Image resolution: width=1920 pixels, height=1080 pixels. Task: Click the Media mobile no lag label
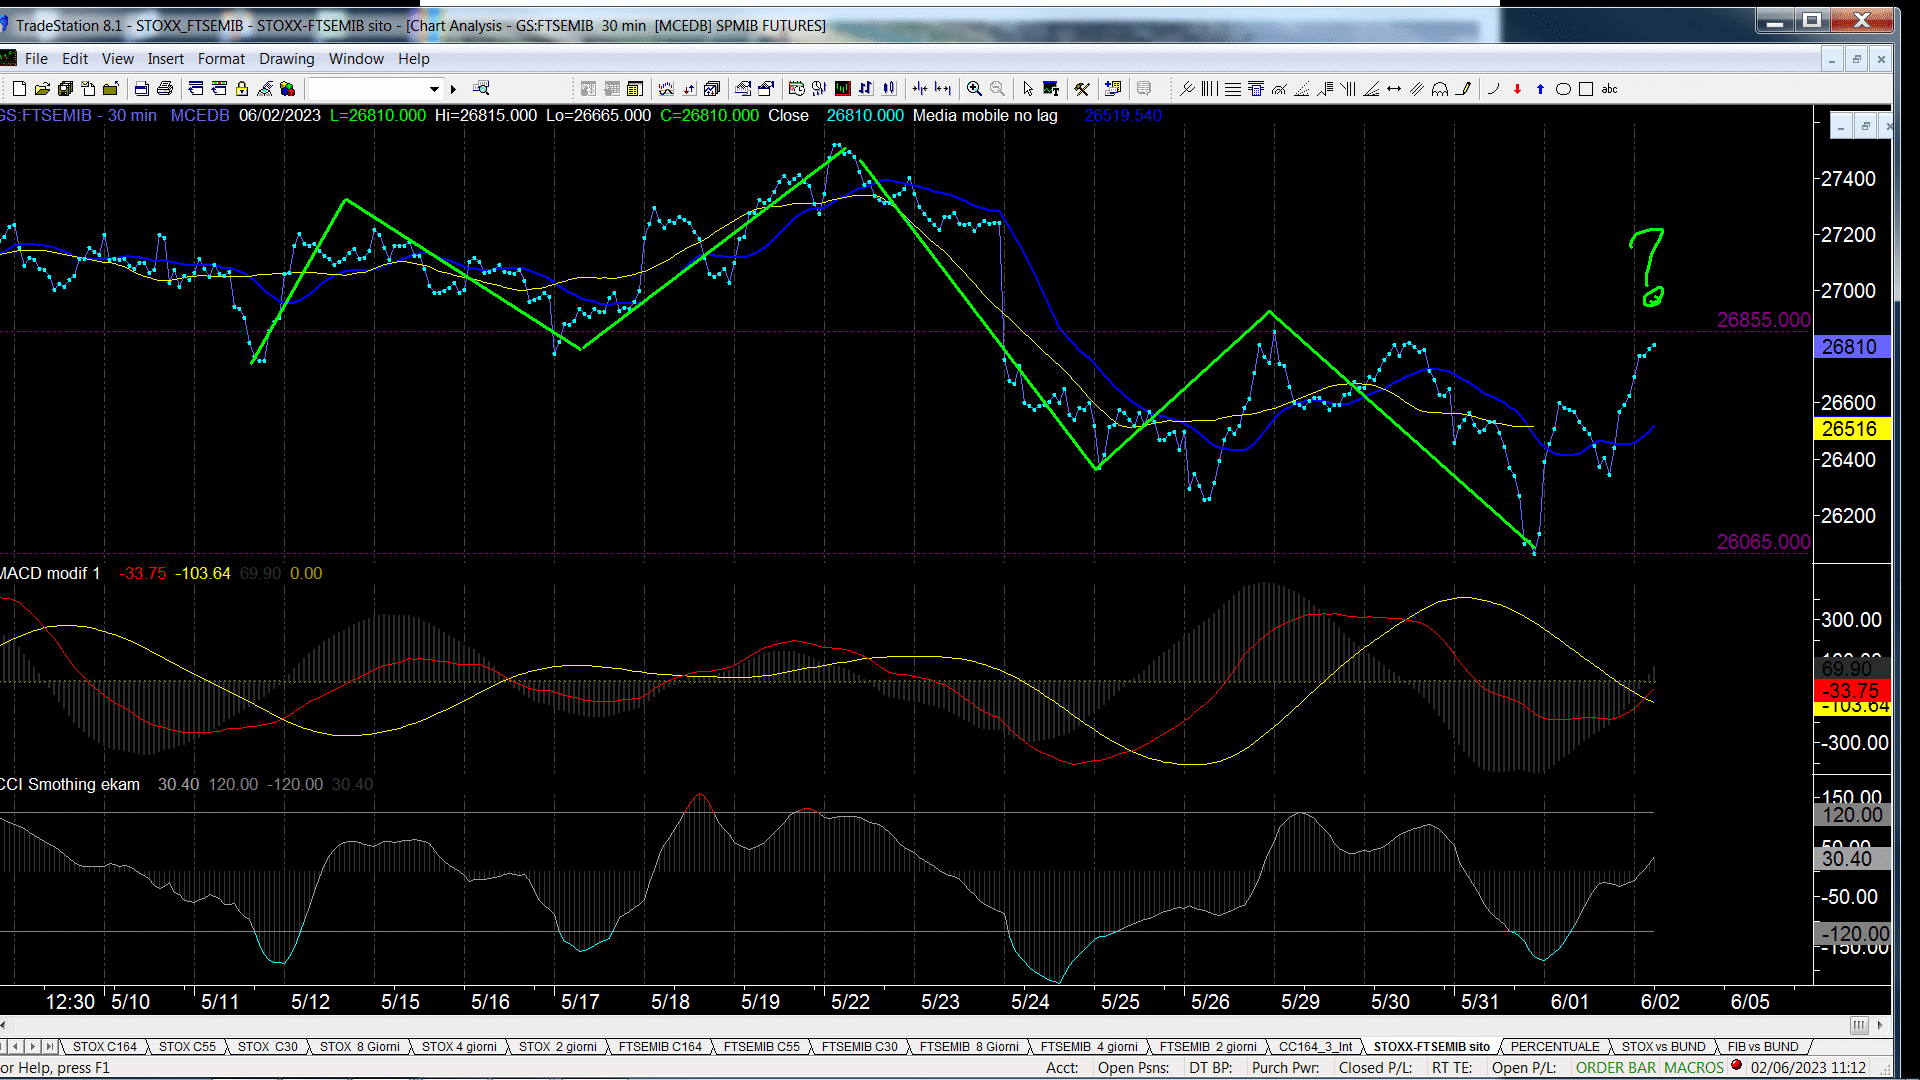click(x=985, y=116)
